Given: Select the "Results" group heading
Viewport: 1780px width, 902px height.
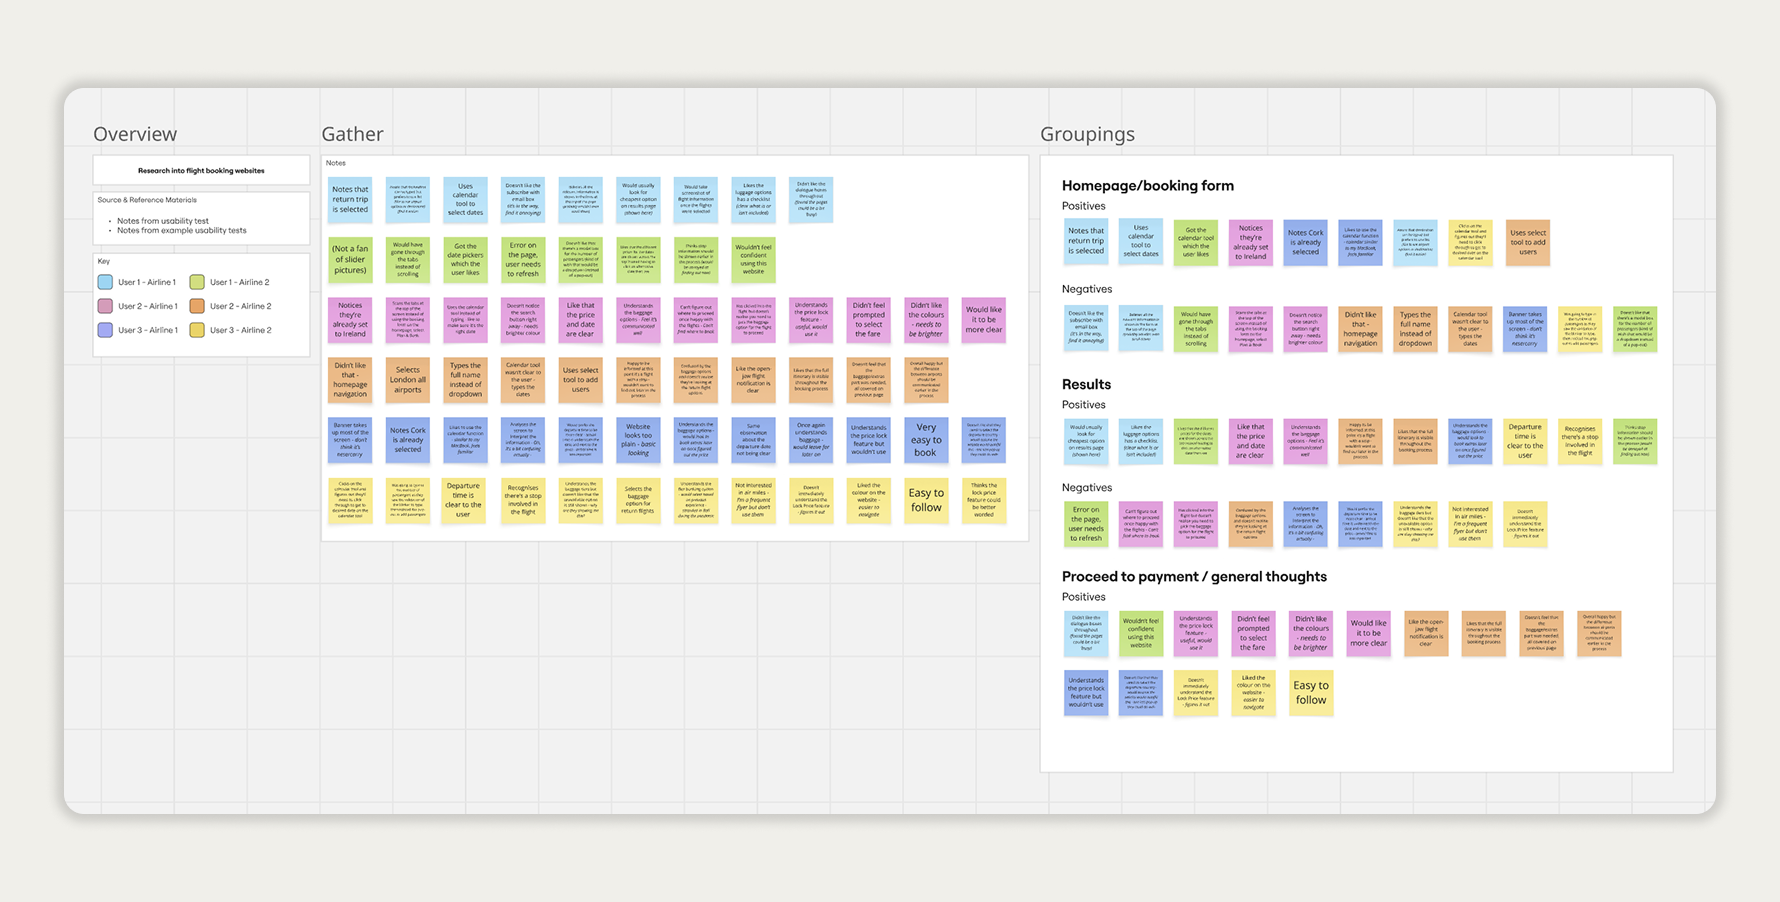Looking at the screenshot, I should 1086,384.
